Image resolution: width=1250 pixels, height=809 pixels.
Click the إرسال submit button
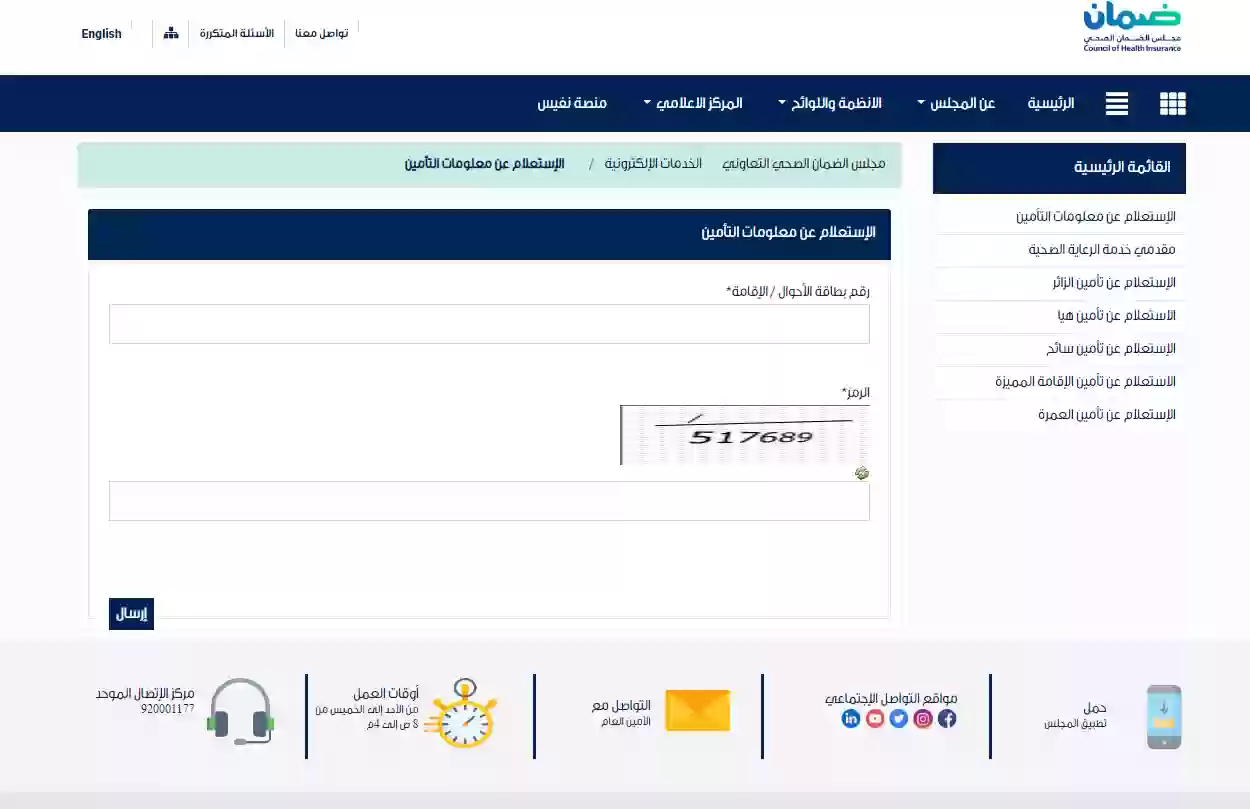pyautogui.click(x=131, y=614)
